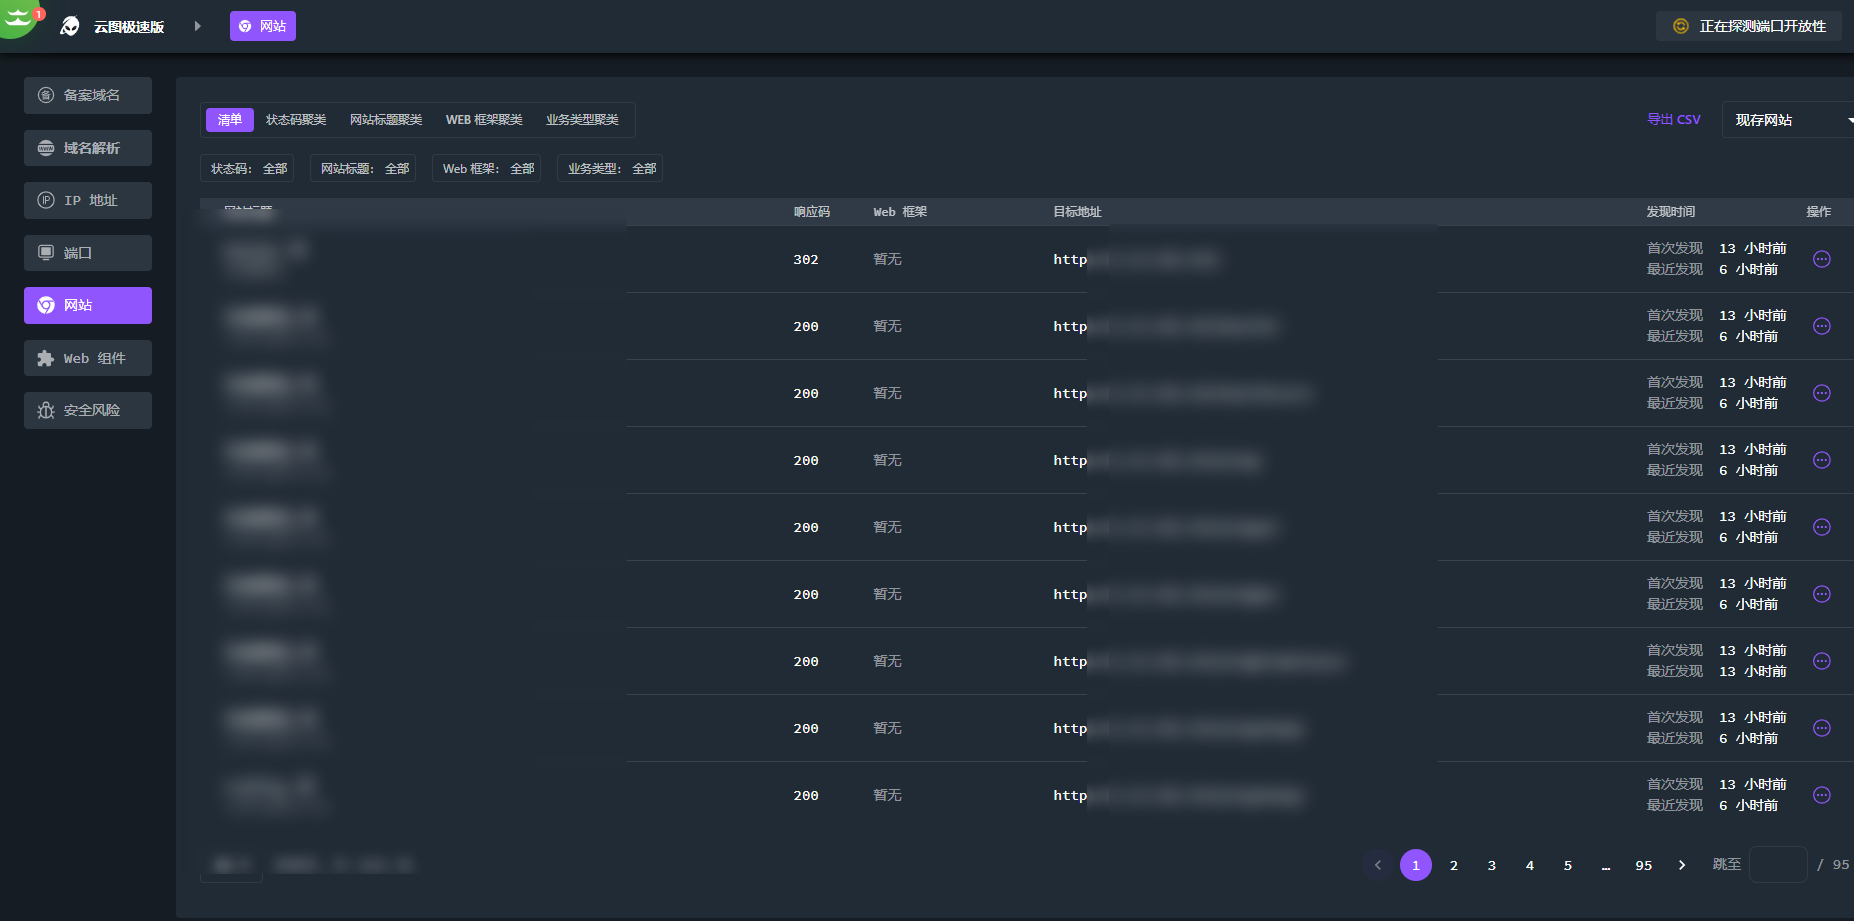
Task: Select the 端口 sidebar item
Action: (88, 253)
